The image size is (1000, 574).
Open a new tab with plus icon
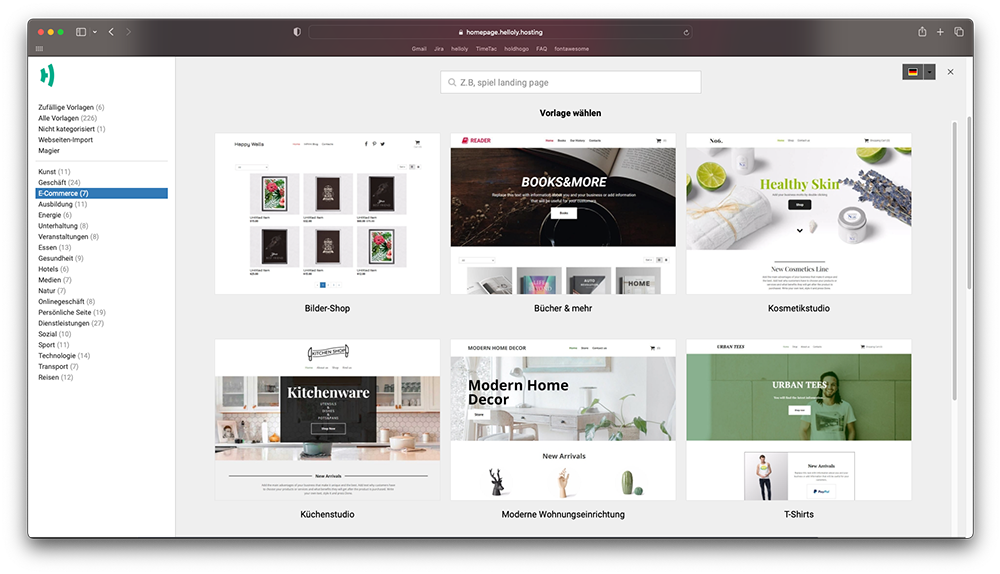[940, 31]
